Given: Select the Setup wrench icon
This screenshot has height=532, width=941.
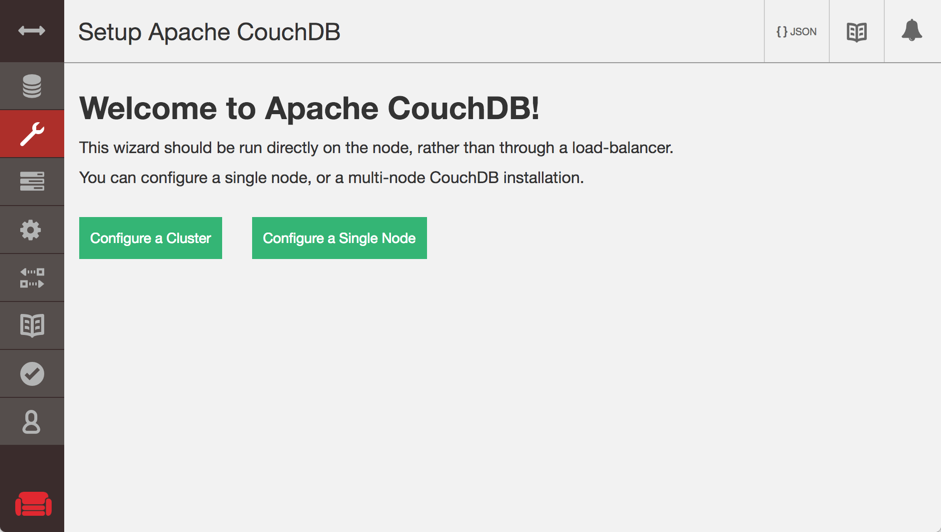Looking at the screenshot, I should click(32, 134).
